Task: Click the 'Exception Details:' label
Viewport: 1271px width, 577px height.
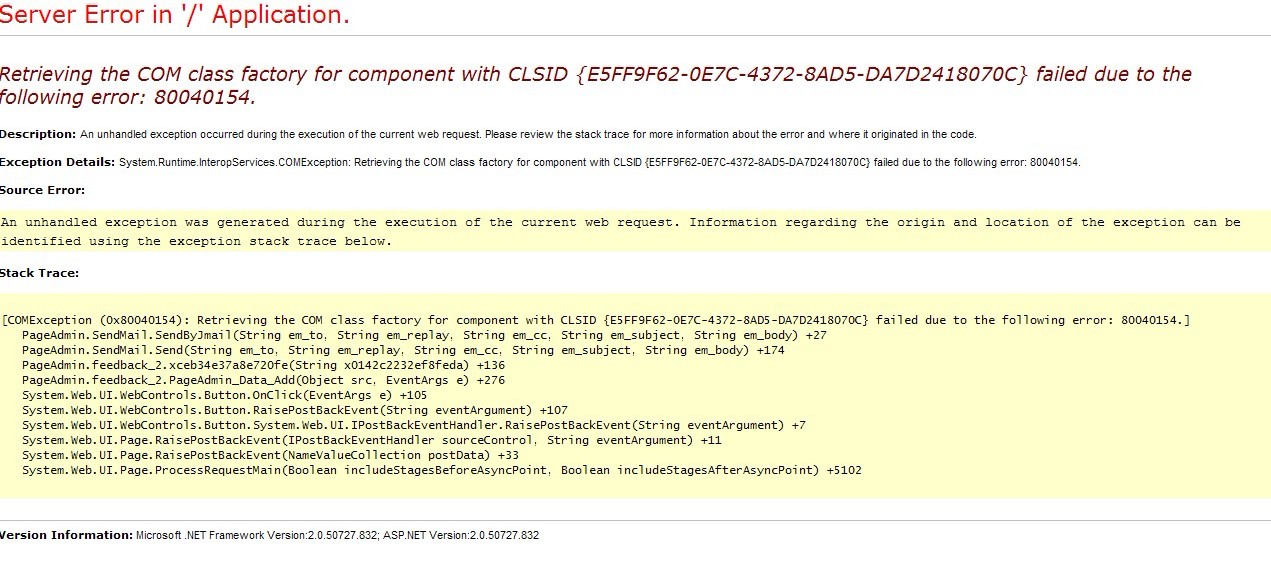Action: (57, 162)
